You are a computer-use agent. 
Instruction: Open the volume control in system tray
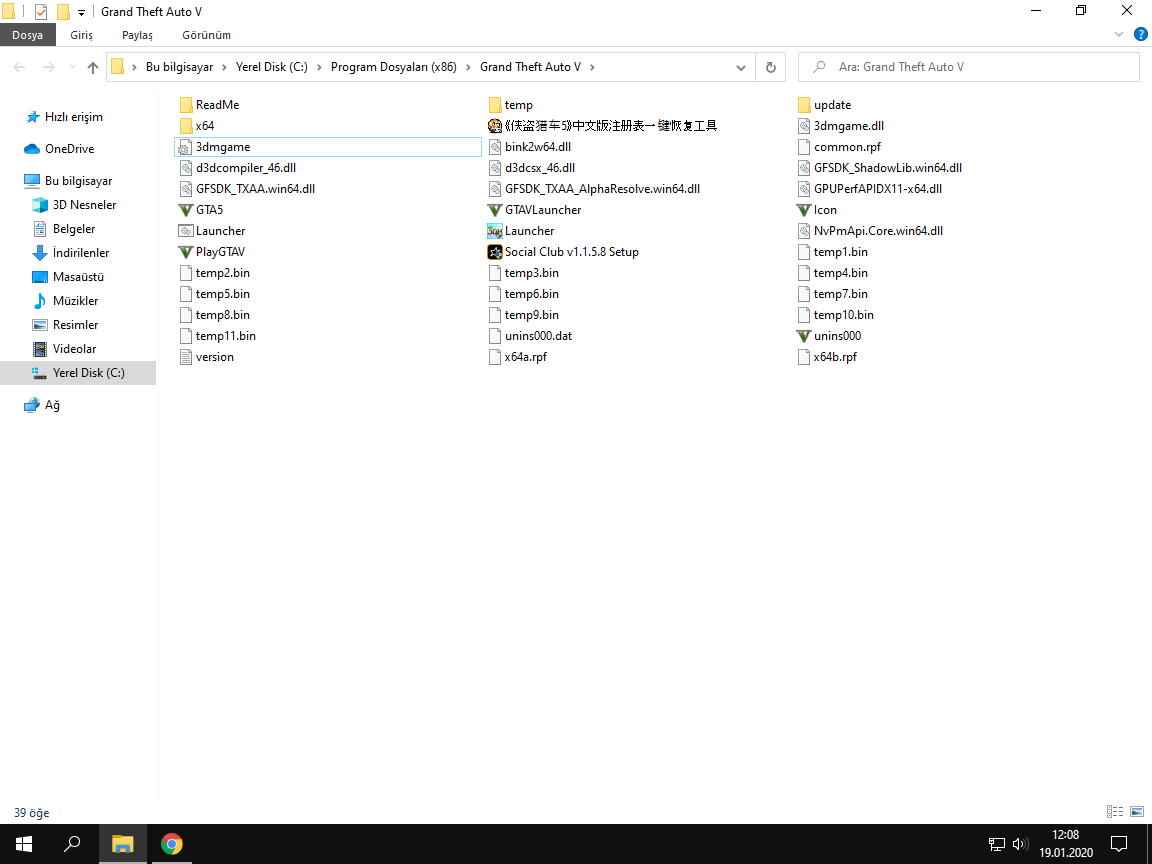pos(1020,844)
